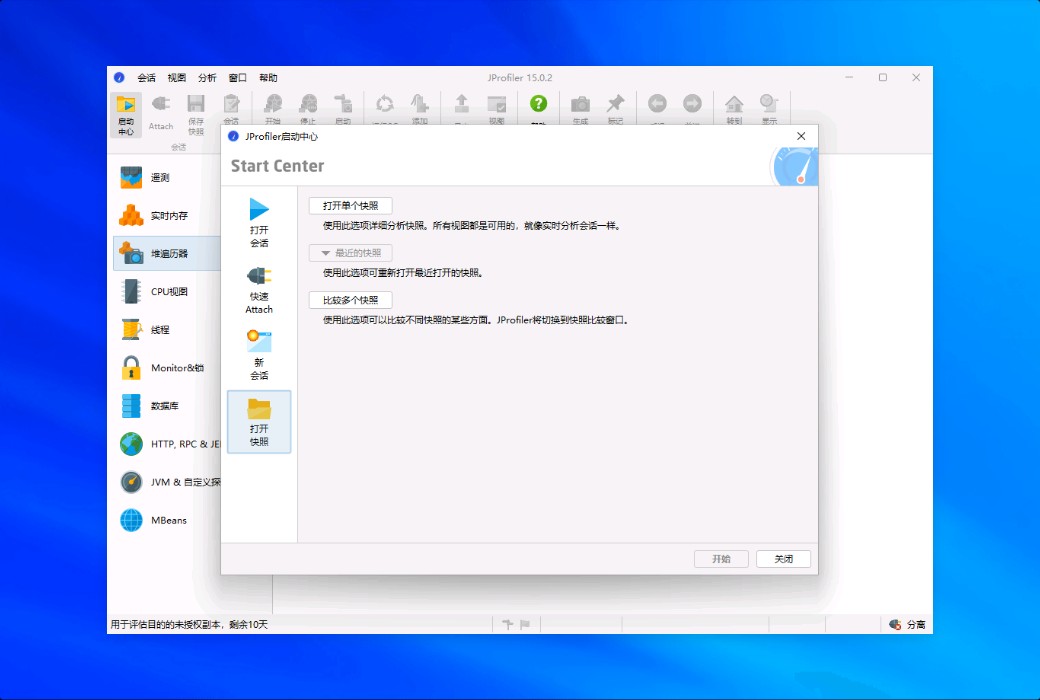Open the 视图 menu

tap(177, 78)
